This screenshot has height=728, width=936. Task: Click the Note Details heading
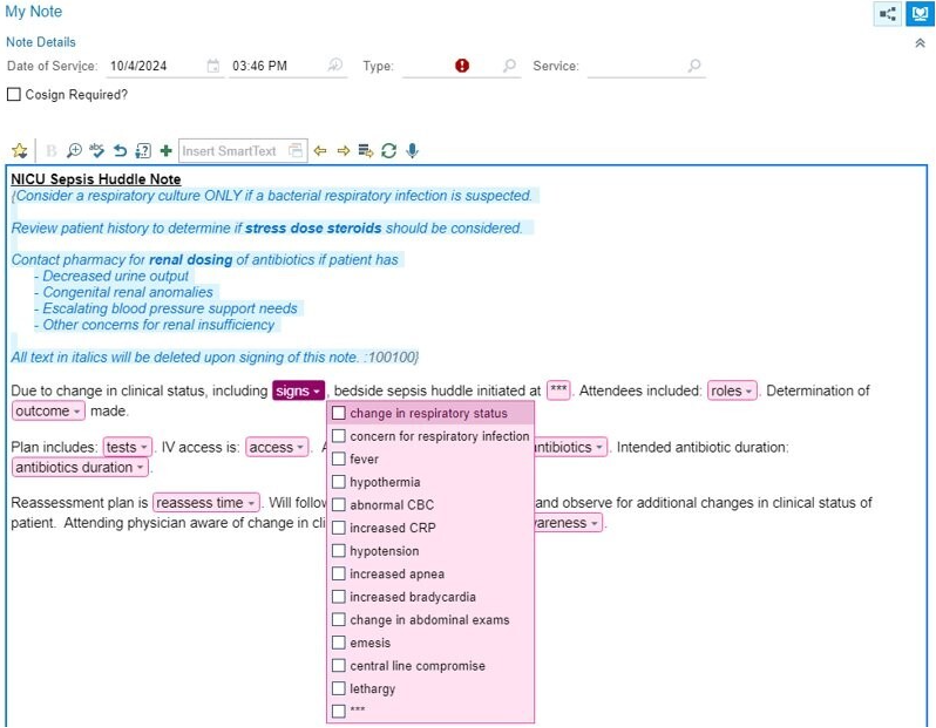point(41,42)
